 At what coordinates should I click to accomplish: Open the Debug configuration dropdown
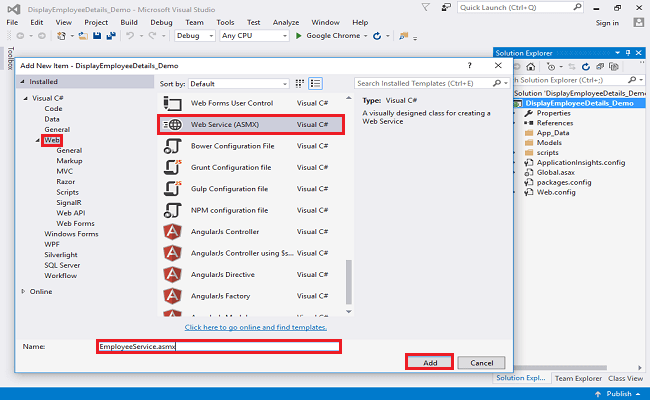(x=194, y=36)
